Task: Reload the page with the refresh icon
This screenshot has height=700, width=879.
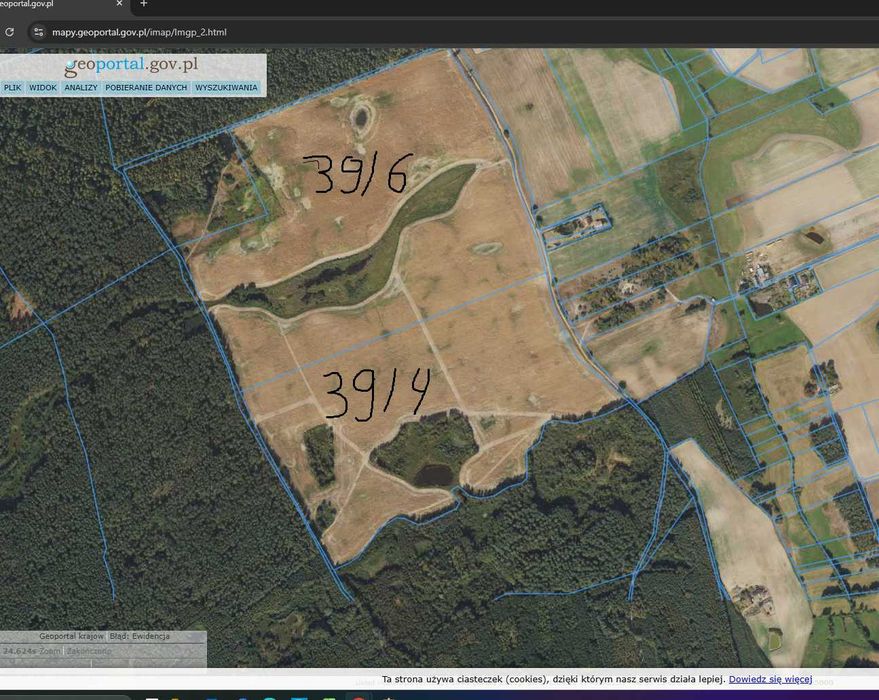Action: click(x=10, y=33)
